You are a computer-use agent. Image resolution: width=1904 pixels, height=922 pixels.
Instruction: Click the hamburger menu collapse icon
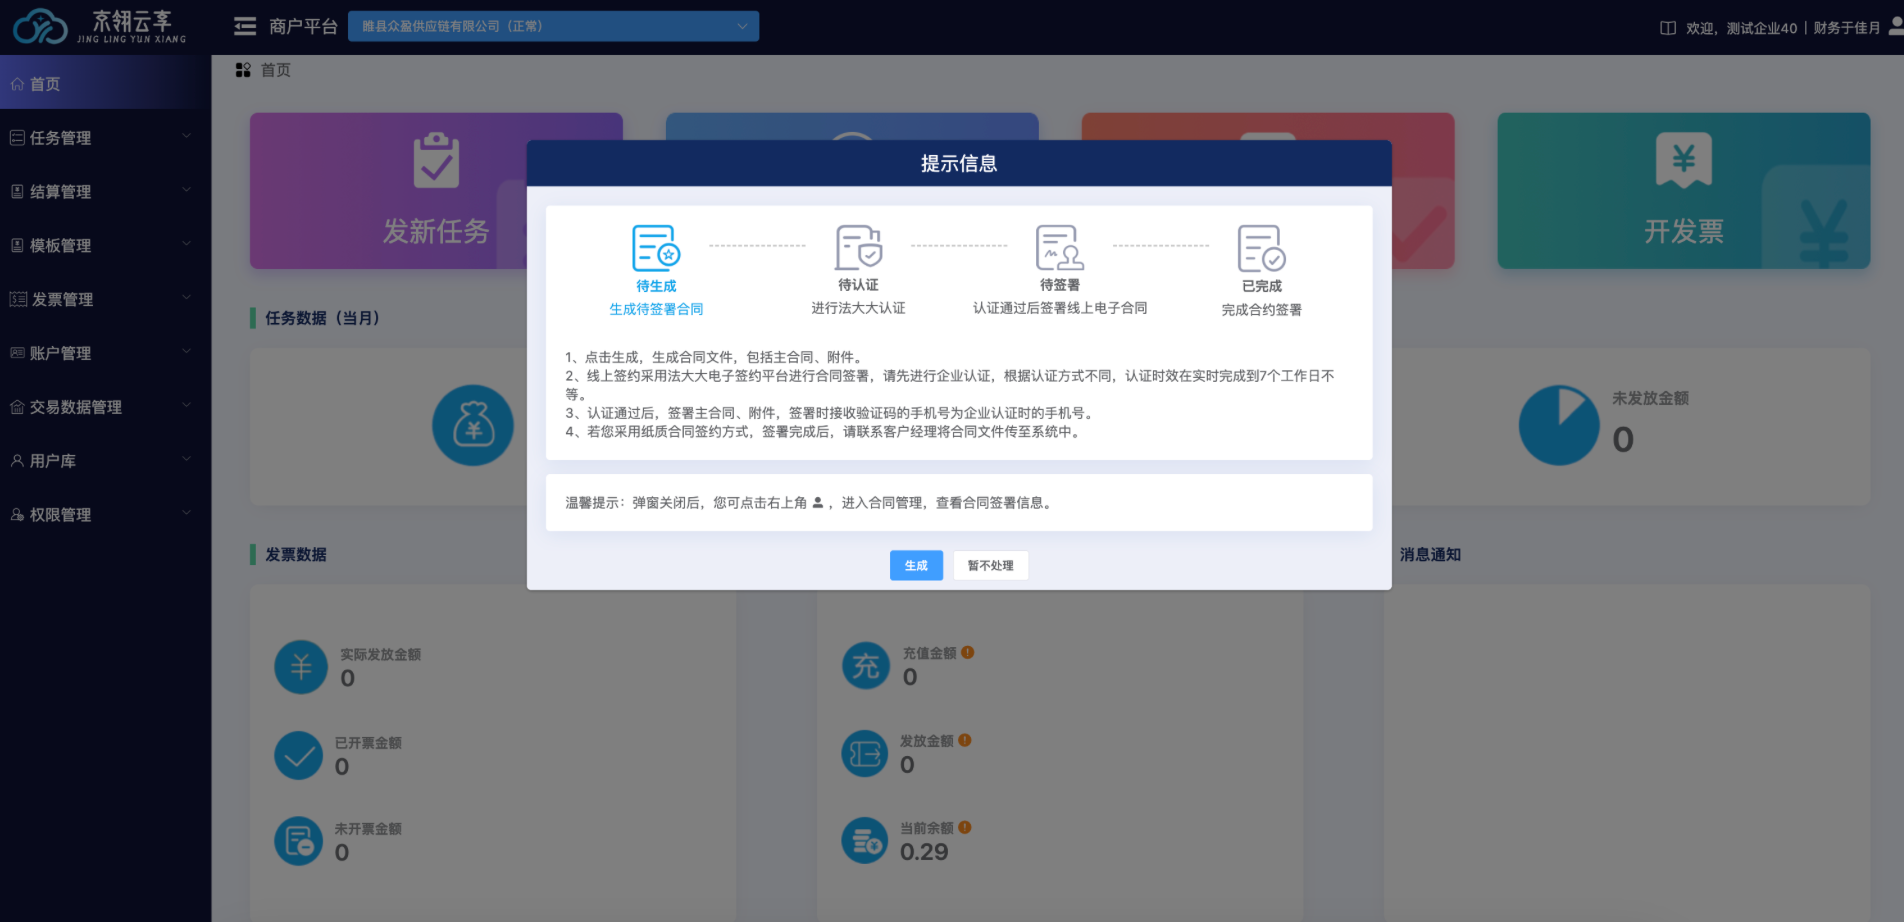(245, 27)
